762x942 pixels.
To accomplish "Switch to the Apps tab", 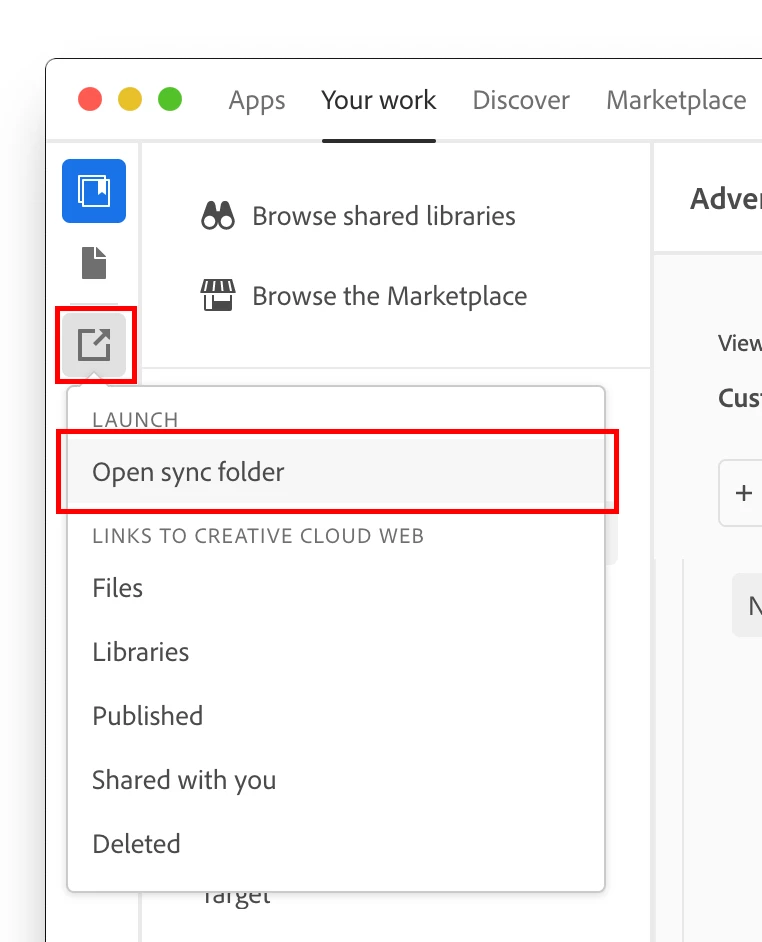I will pyautogui.click(x=257, y=100).
